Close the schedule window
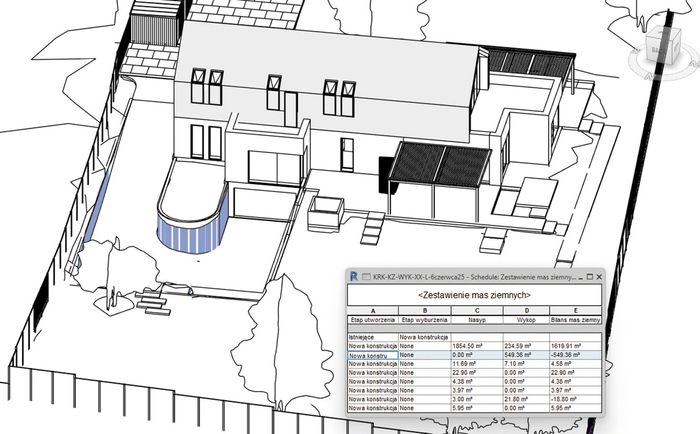The width and height of the screenshot is (700, 434). pyautogui.click(x=599, y=277)
